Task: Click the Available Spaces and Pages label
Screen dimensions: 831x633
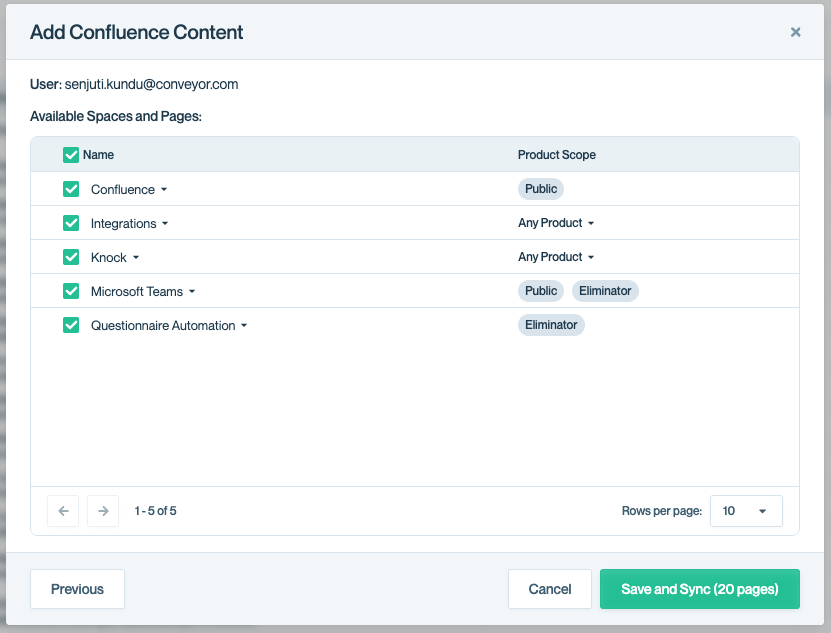Action: pos(116,116)
